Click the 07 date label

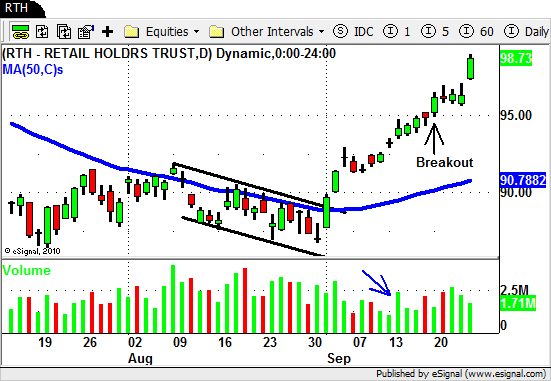[x=359, y=342]
